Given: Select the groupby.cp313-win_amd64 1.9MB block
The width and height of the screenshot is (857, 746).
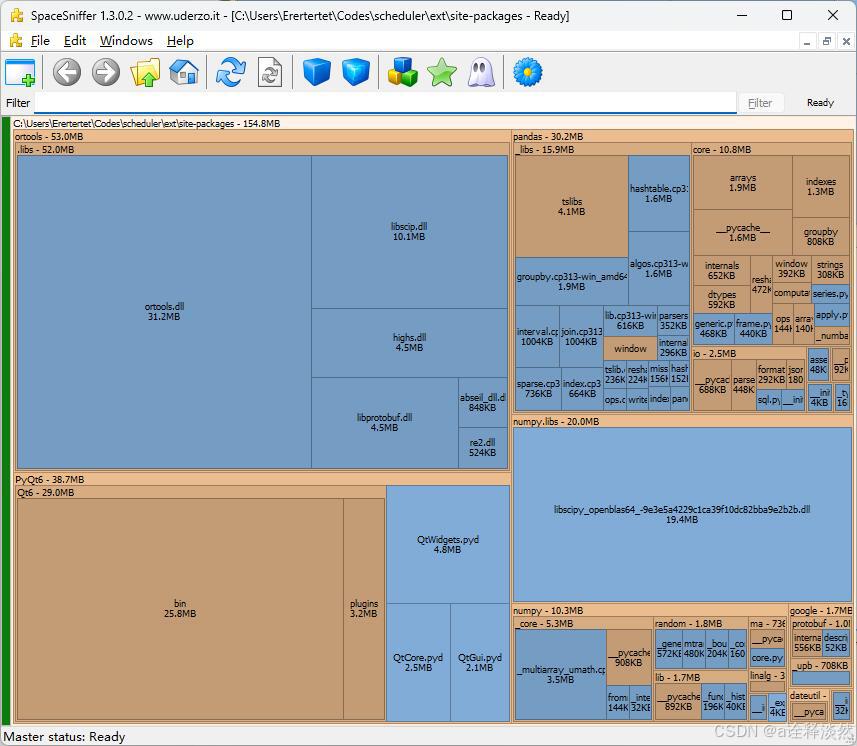Looking at the screenshot, I should click(571, 281).
